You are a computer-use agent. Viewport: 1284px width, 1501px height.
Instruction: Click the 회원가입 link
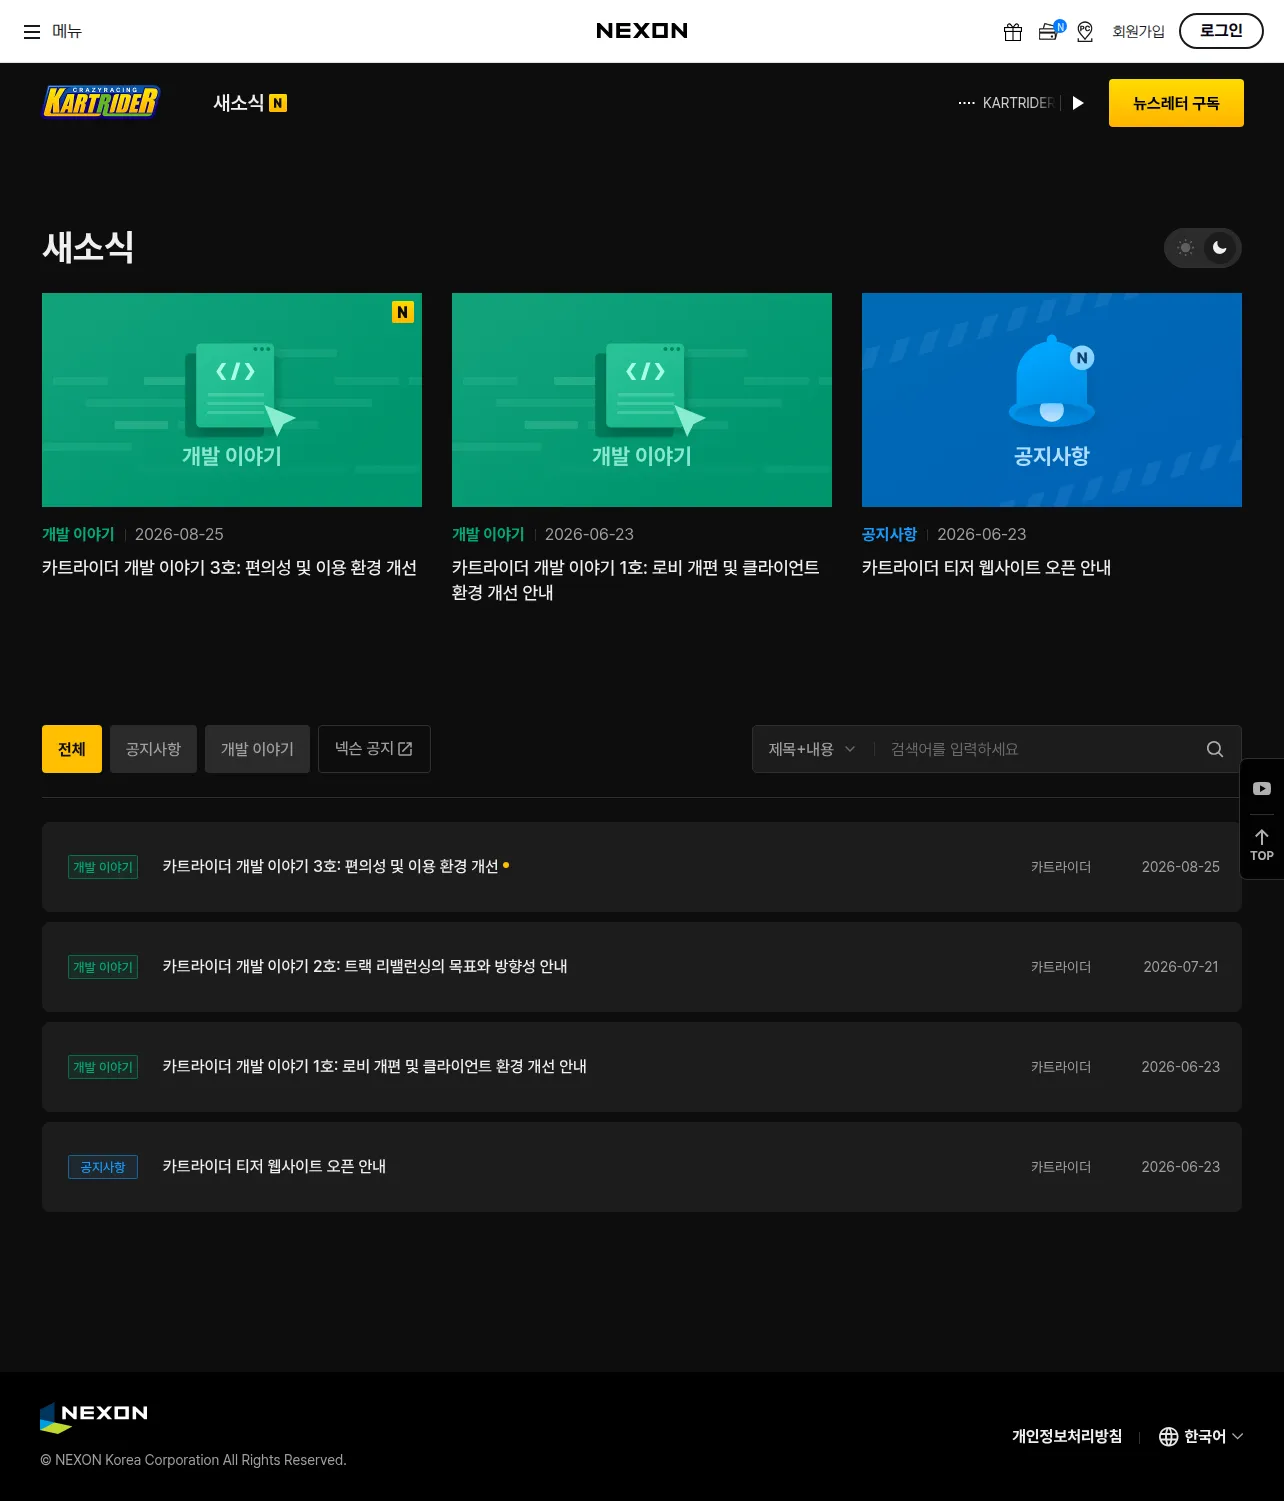click(x=1138, y=32)
